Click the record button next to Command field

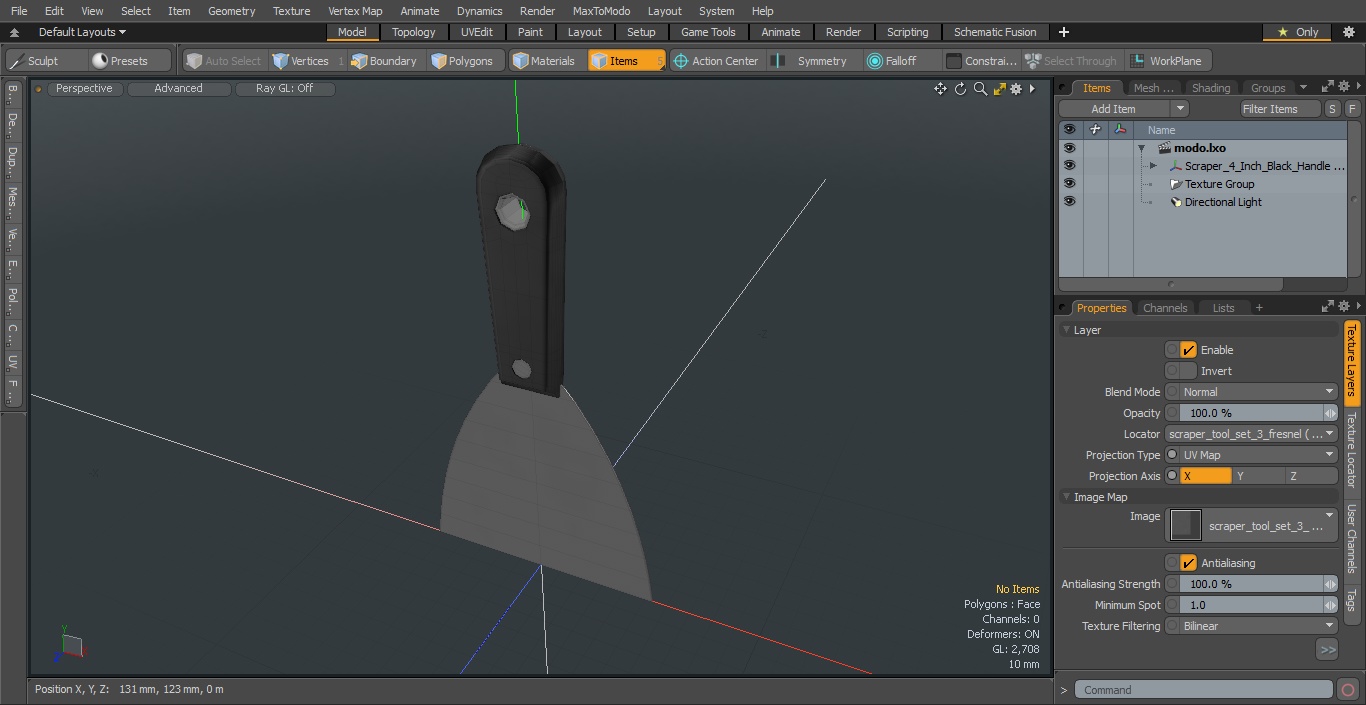[1347, 690]
